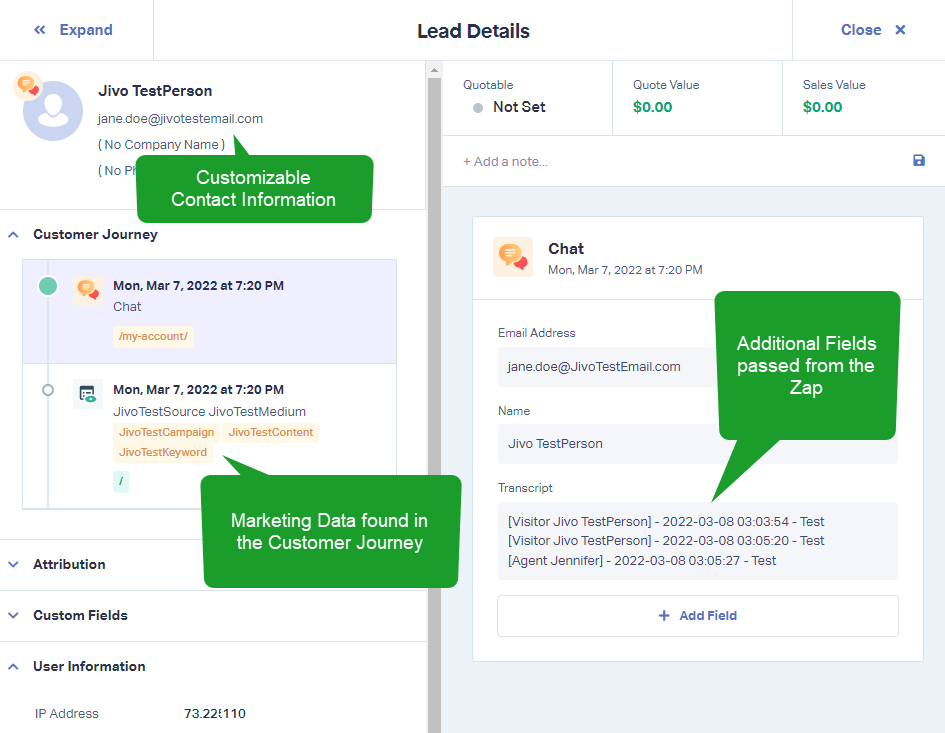Click the contact avatar profile picture
Image resolution: width=945 pixels, height=733 pixels.
(52, 111)
